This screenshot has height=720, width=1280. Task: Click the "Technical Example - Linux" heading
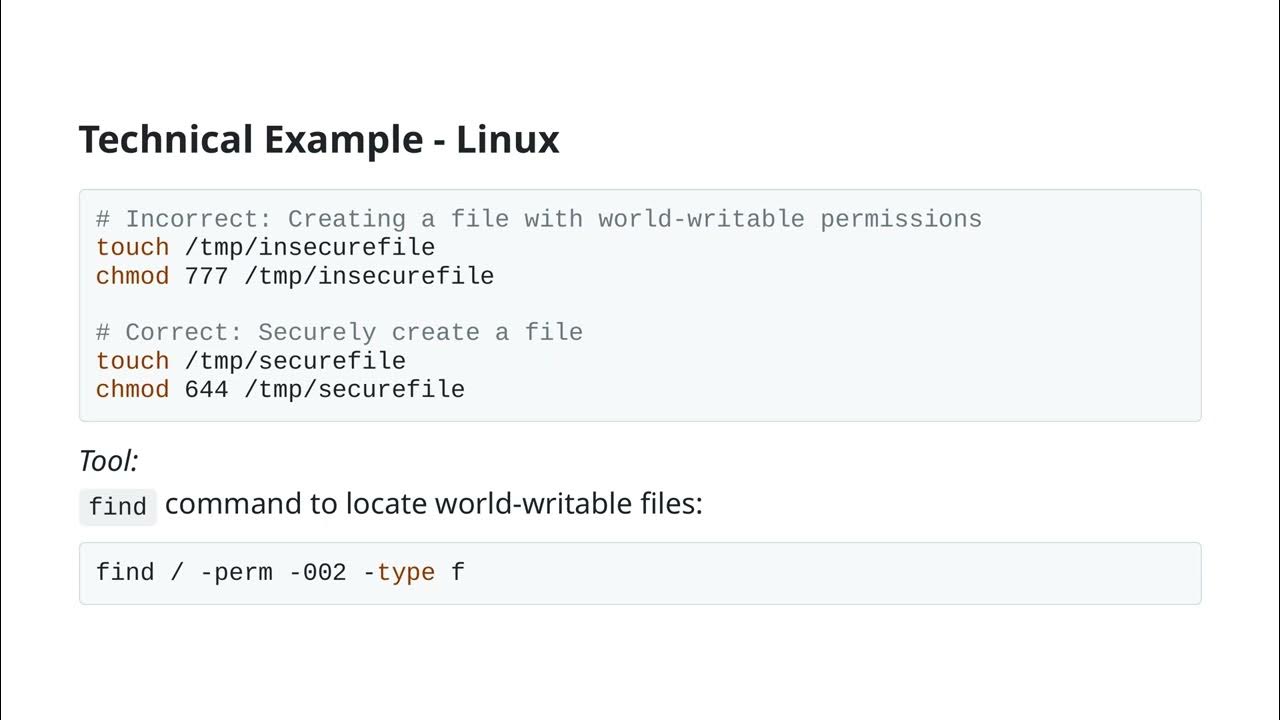(x=319, y=140)
